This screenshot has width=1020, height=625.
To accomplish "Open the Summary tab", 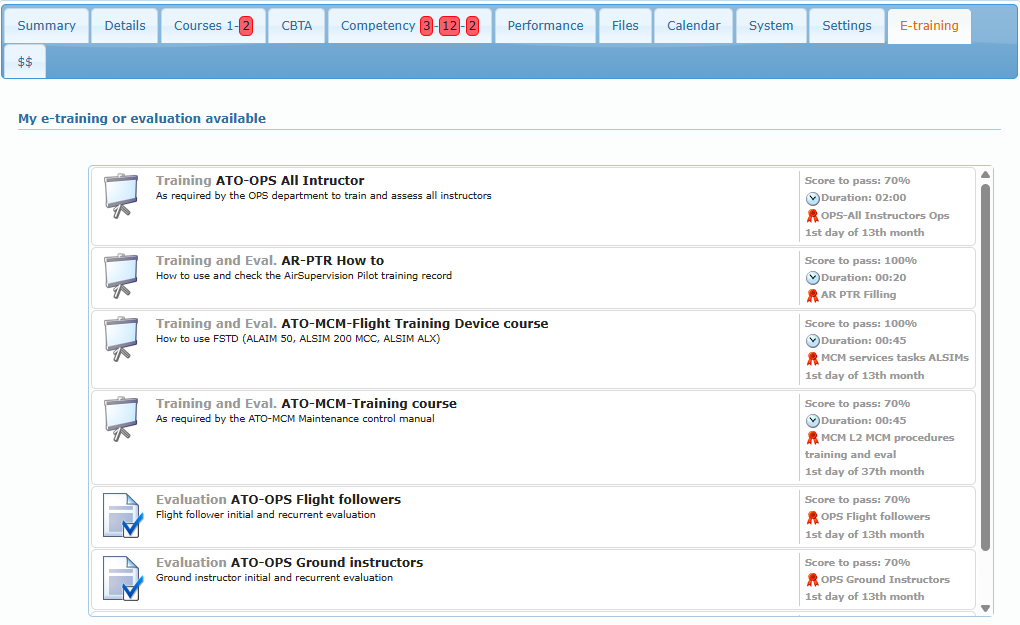I will click(46, 26).
